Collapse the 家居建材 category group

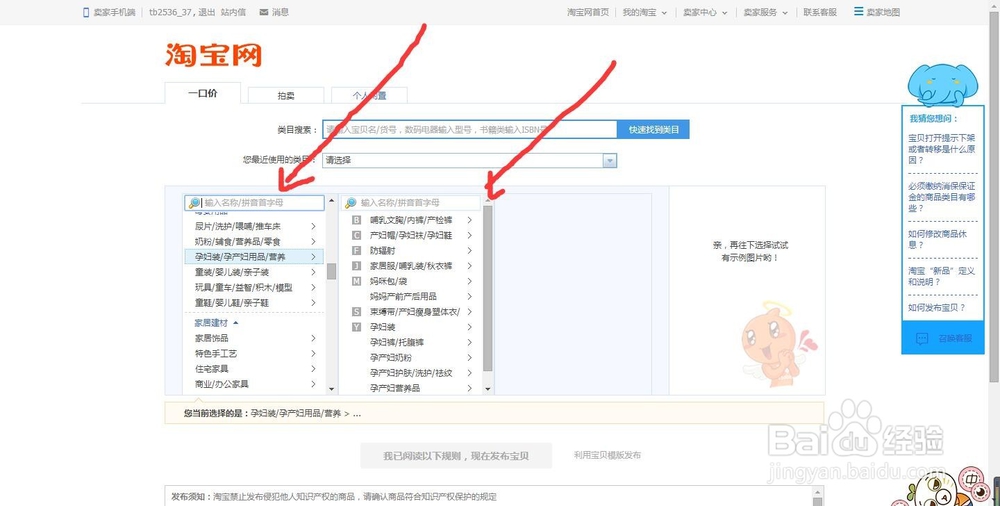click(x=217, y=324)
